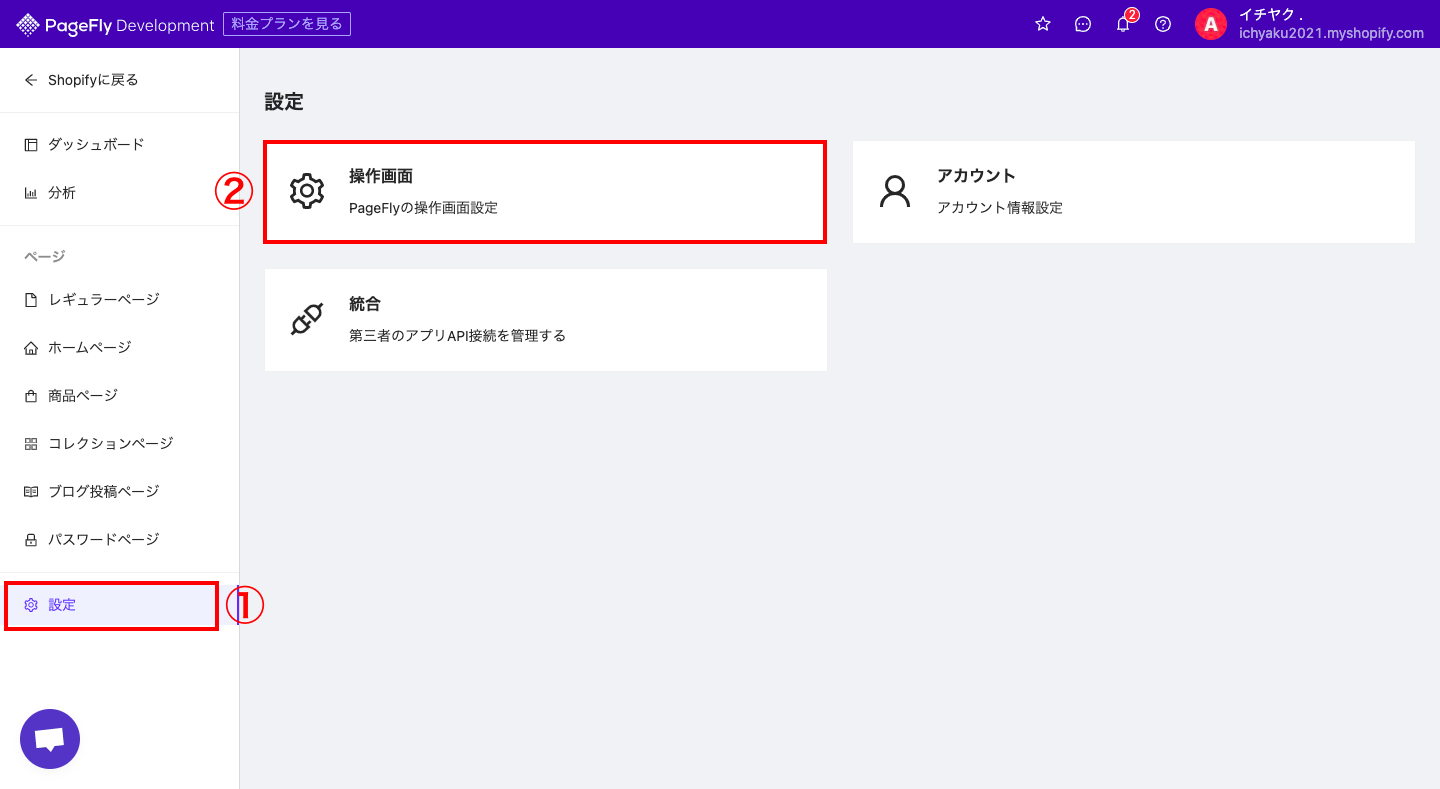The height and width of the screenshot is (789, 1440).
Task: Click the 分析 bar chart icon
Action: click(31, 193)
